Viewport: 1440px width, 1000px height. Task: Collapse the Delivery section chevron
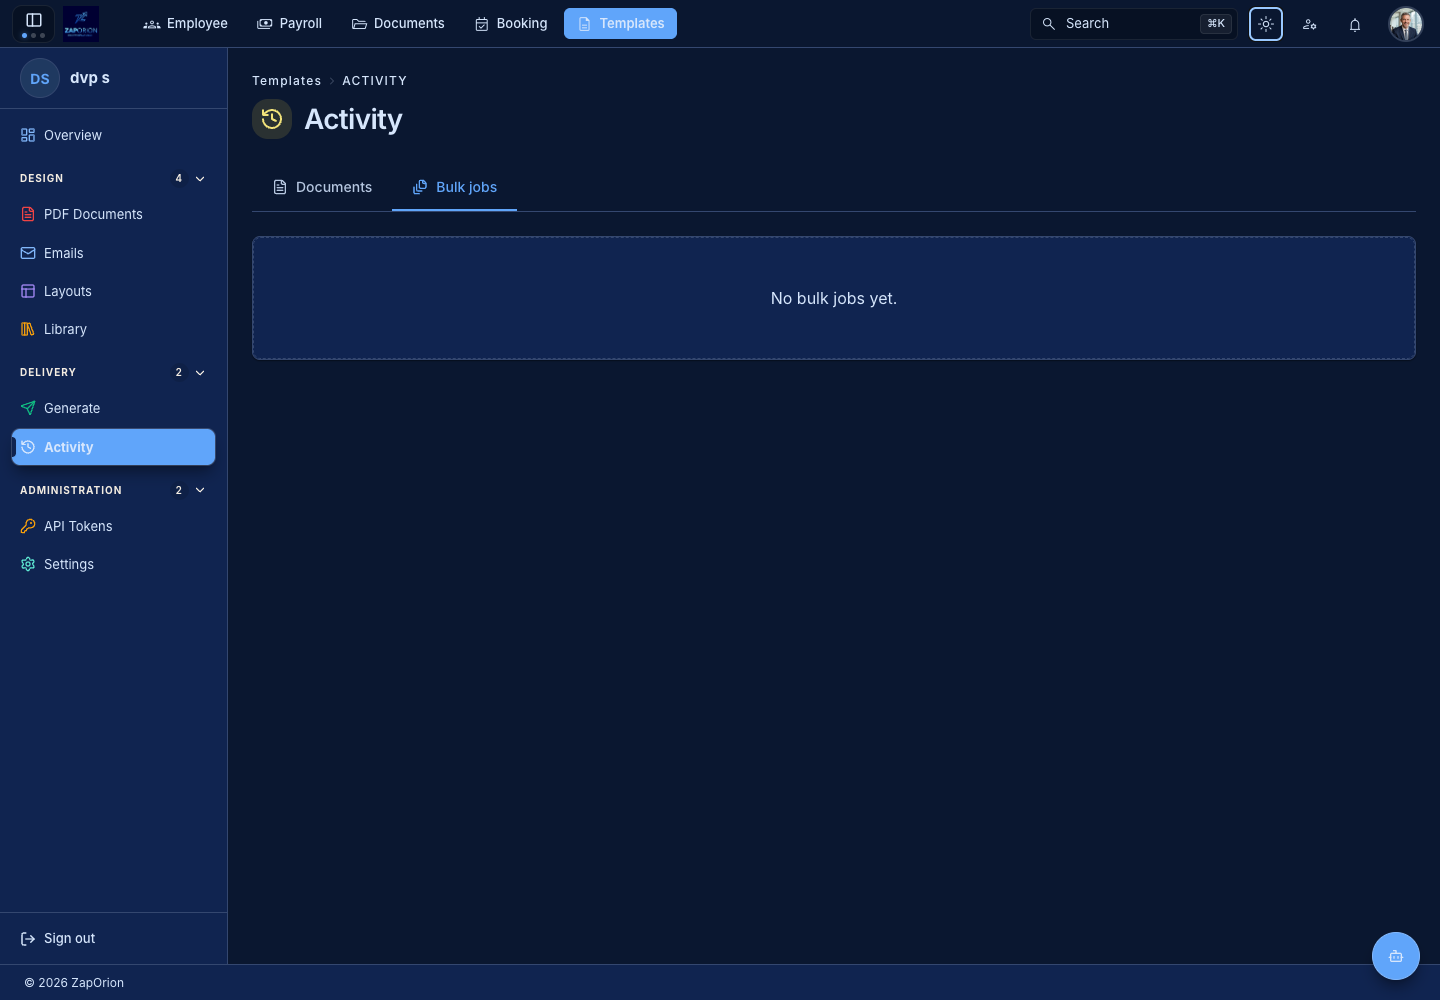click(x=200, y=372)
